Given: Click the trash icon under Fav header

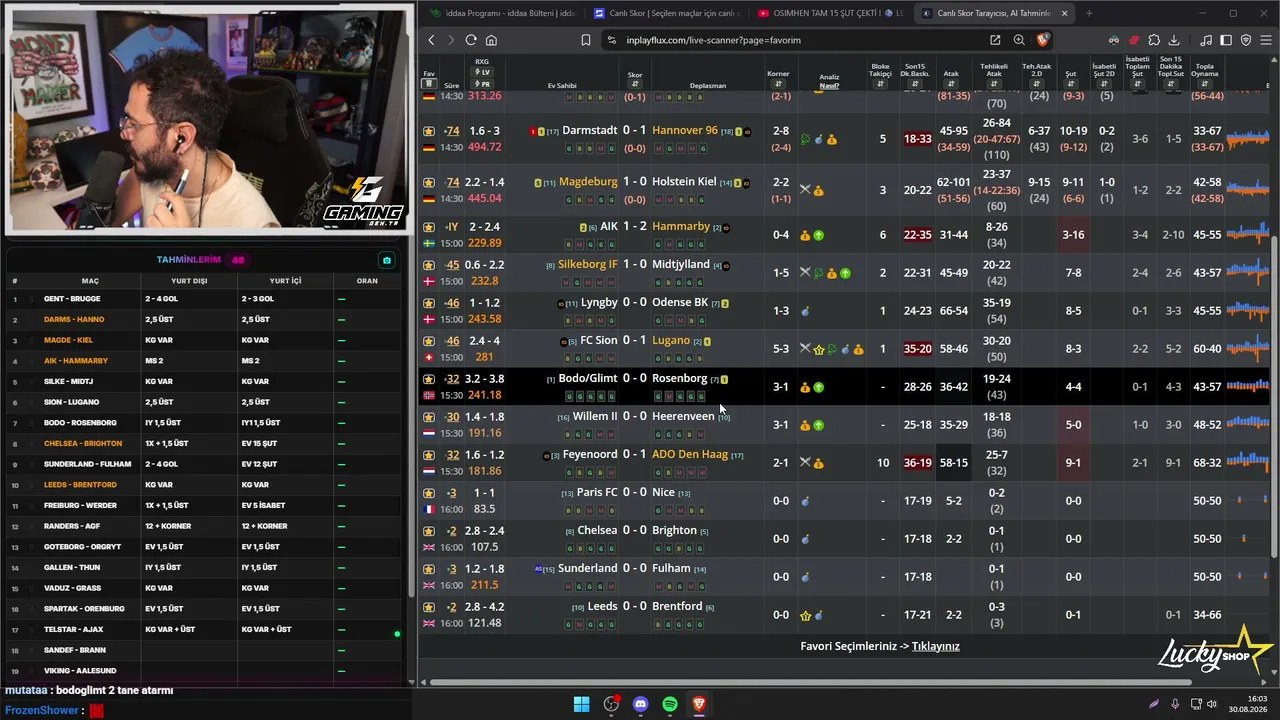Looking at the screenshot, I should (x=429, y=85).
